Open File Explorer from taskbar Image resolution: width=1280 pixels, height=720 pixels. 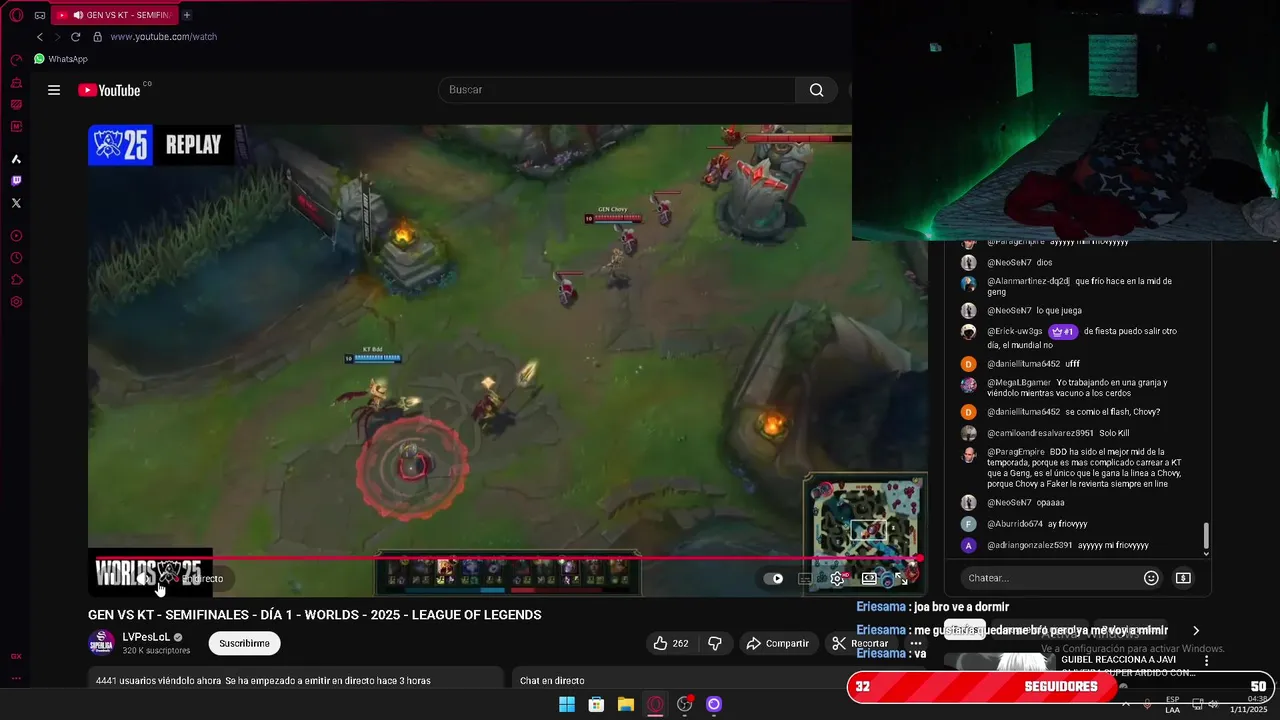(625, 704)
